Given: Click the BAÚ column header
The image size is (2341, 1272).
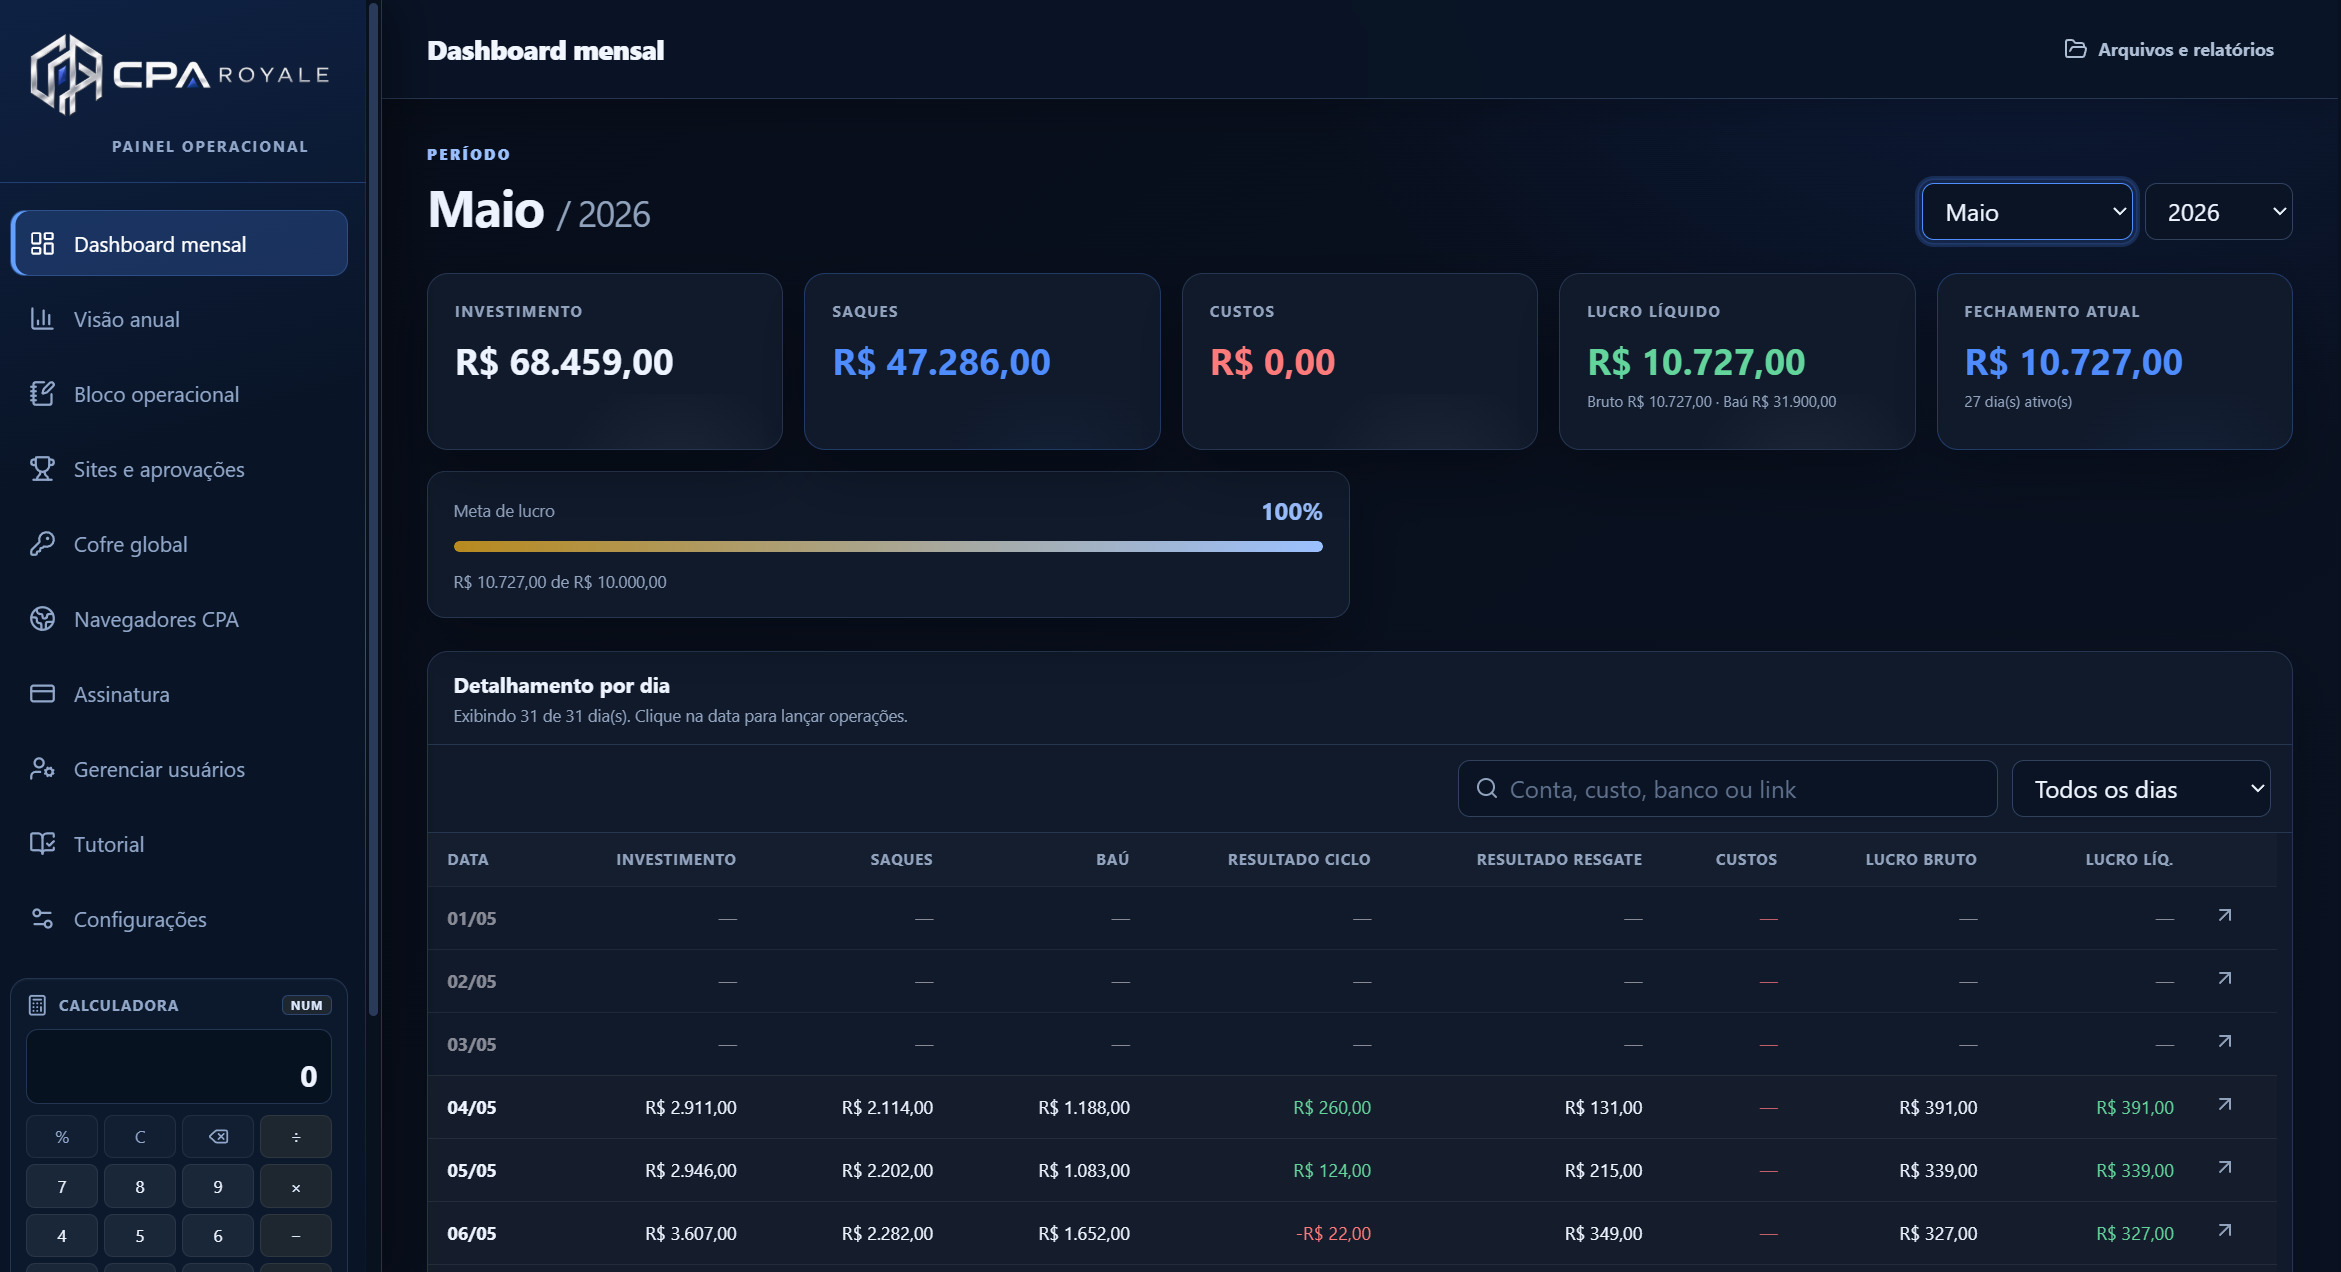Looking at the screenshot, I should point(1113,859).
